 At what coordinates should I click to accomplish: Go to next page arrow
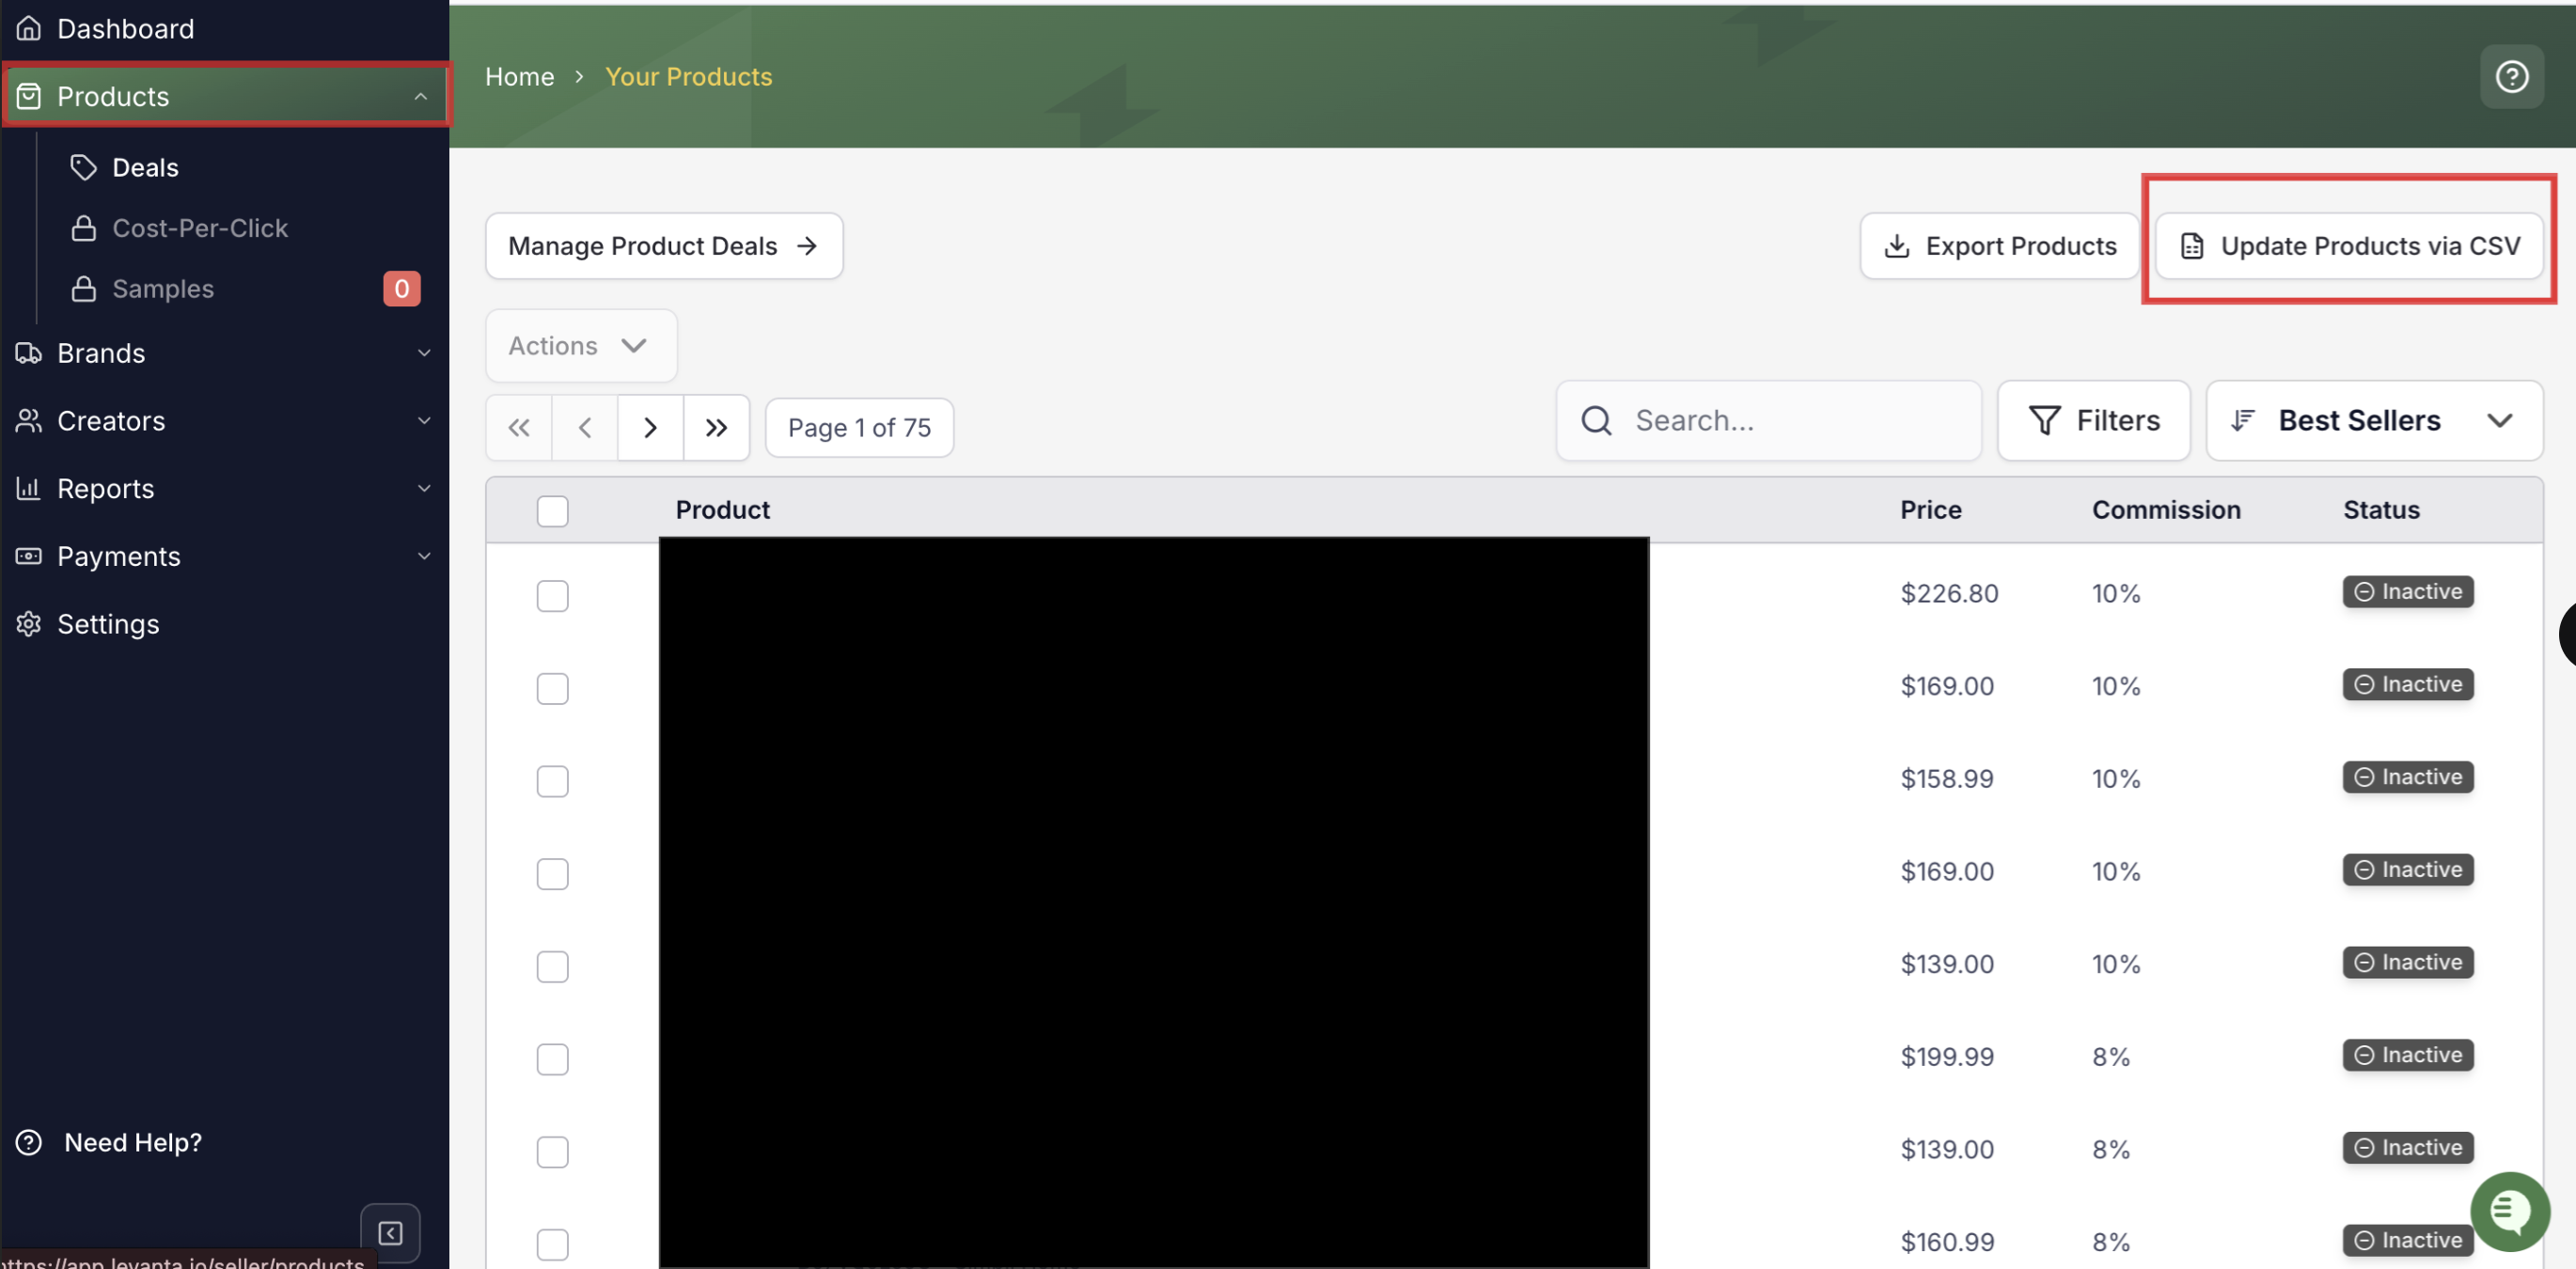[650, 428]
